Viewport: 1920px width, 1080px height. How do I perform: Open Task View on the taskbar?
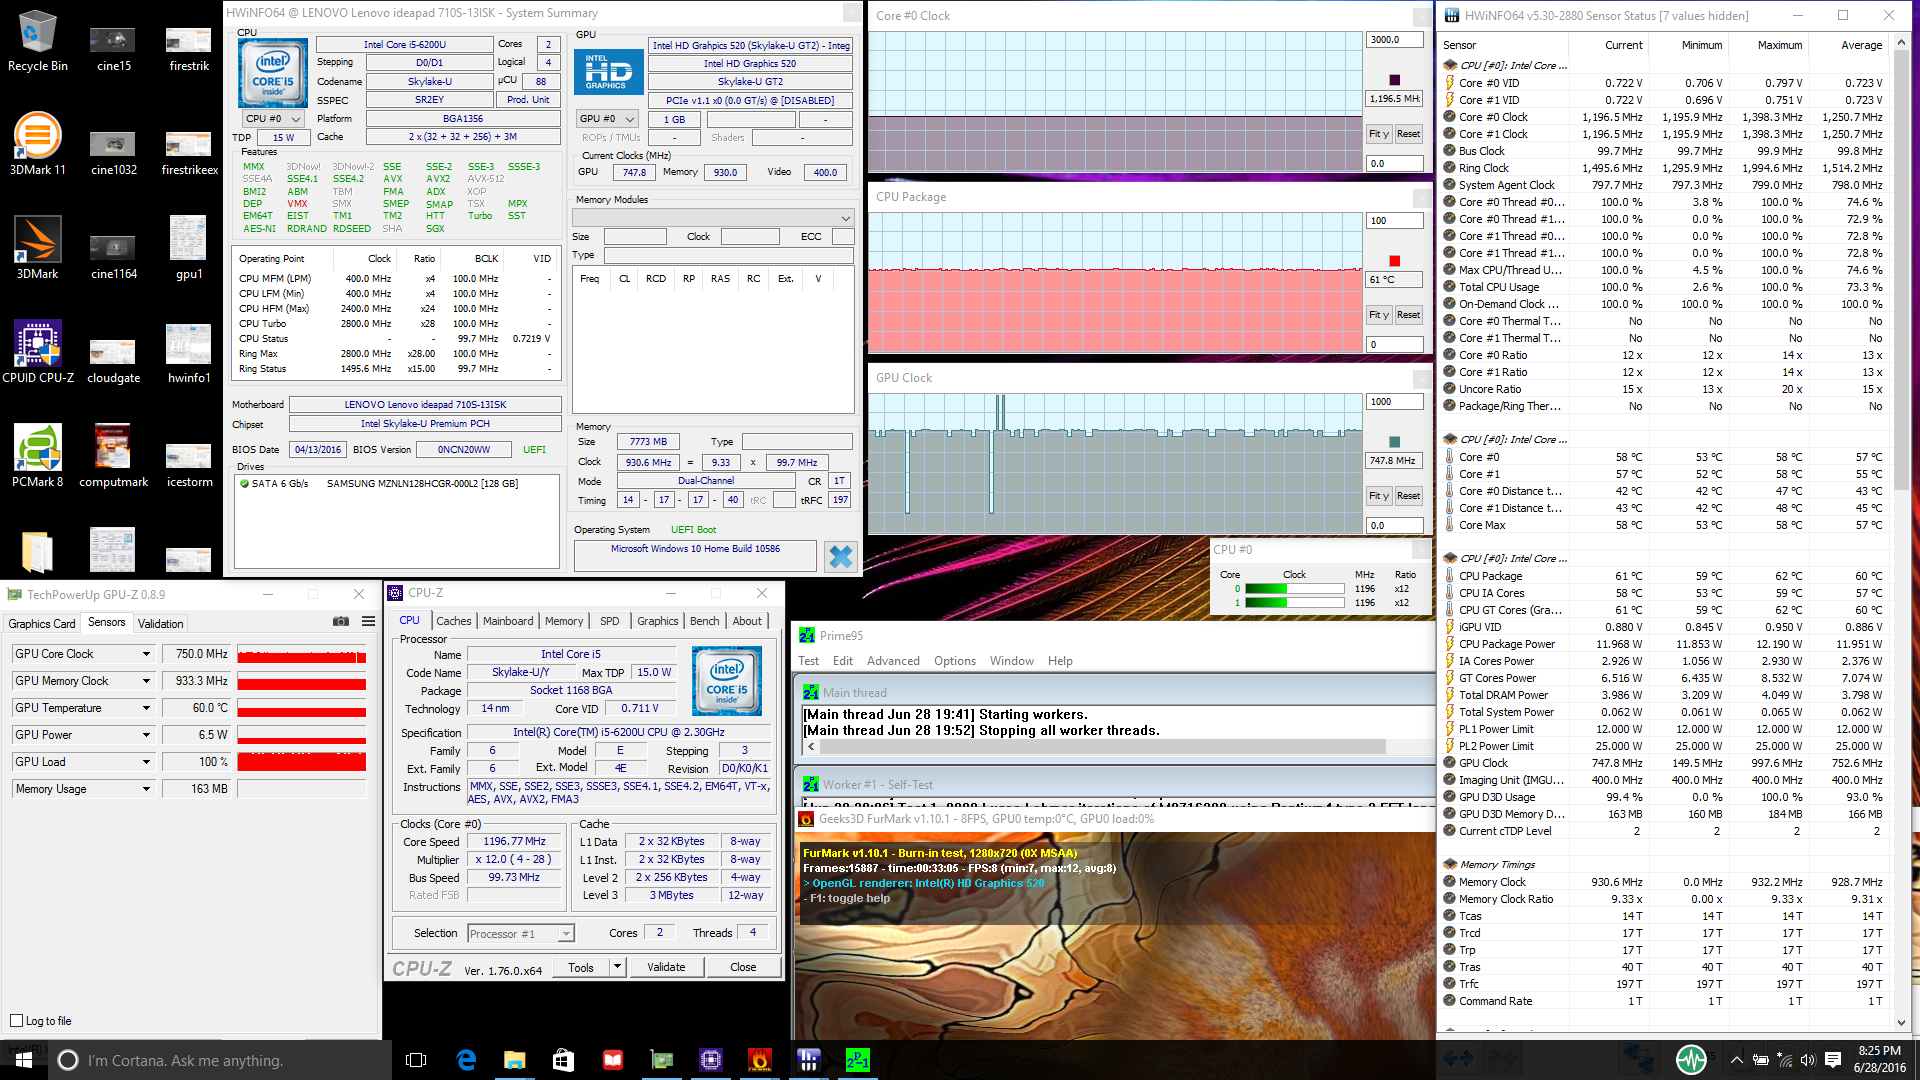pos(416,1060)
